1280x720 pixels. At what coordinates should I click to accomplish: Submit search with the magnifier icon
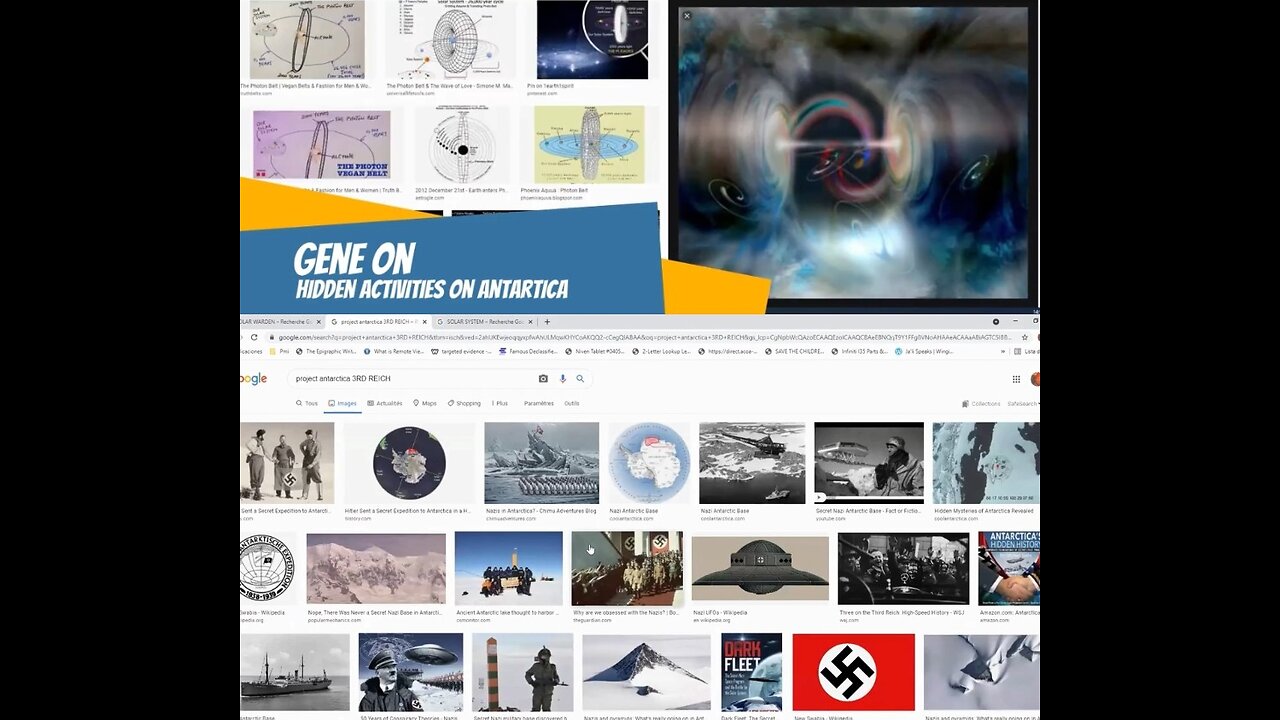click(580, 379)
